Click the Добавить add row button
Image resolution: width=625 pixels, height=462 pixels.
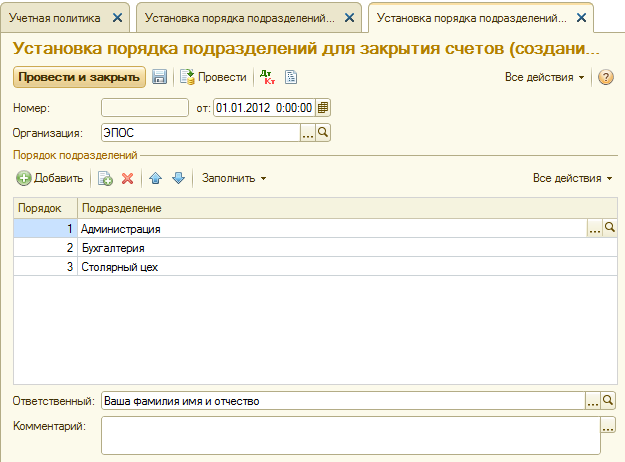tap(50, 178)
